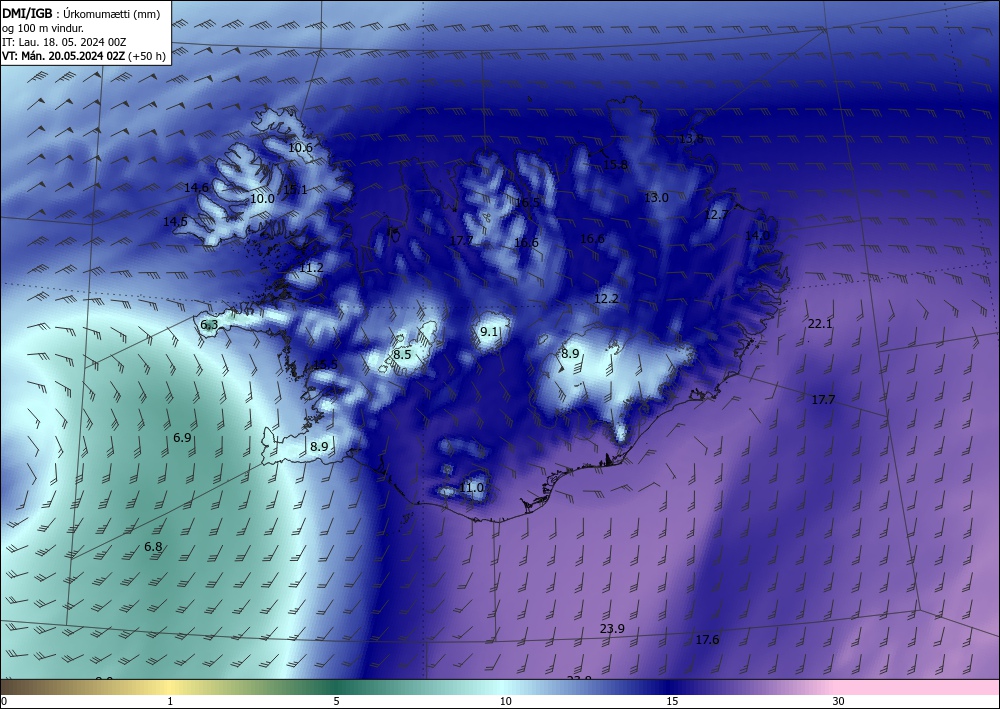
Task: Click the map value "13.8"
Action: (691, 139)
